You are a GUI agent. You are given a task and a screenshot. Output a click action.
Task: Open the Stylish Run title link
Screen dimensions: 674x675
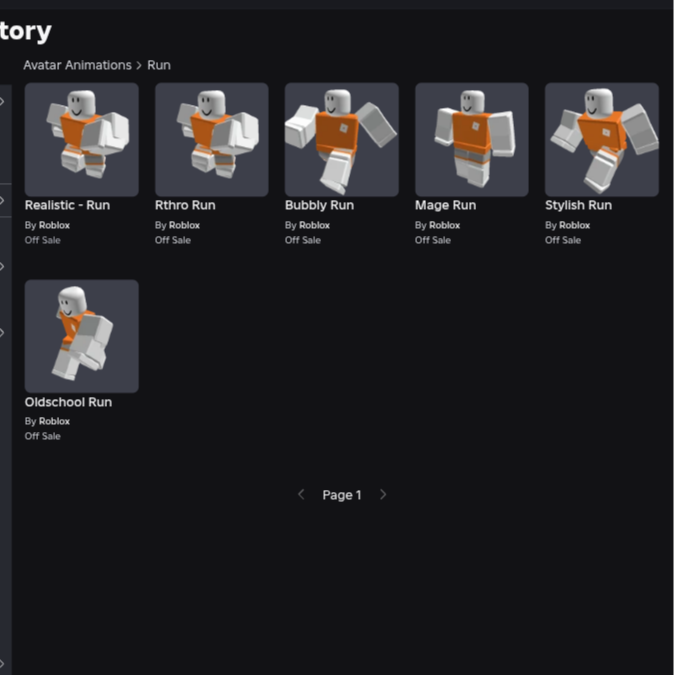pyautogui.click(x=578, y=205)
